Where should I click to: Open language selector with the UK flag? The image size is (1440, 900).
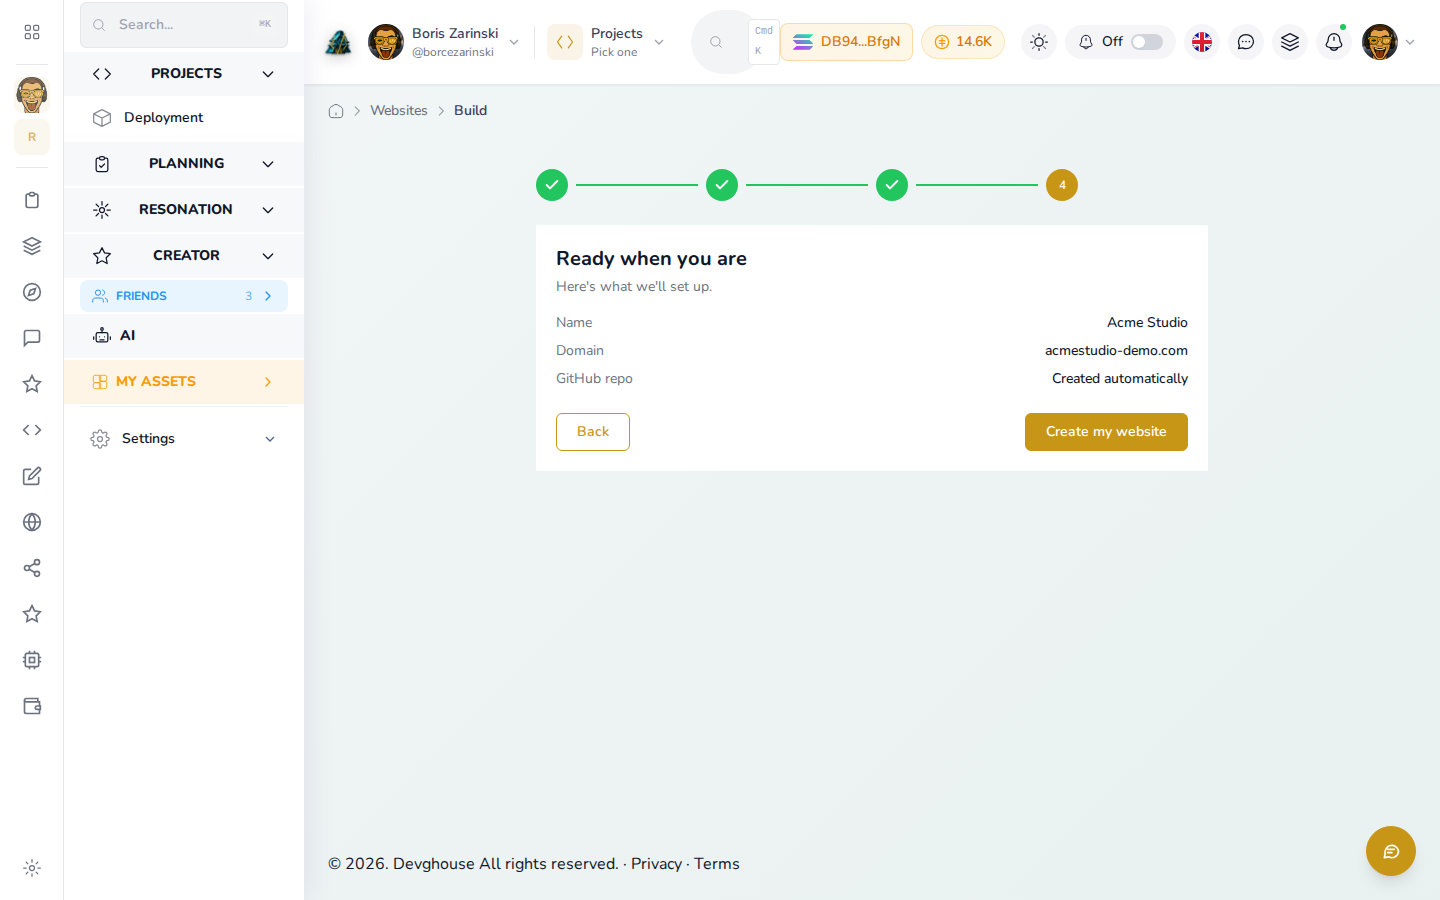(1202, 42)
